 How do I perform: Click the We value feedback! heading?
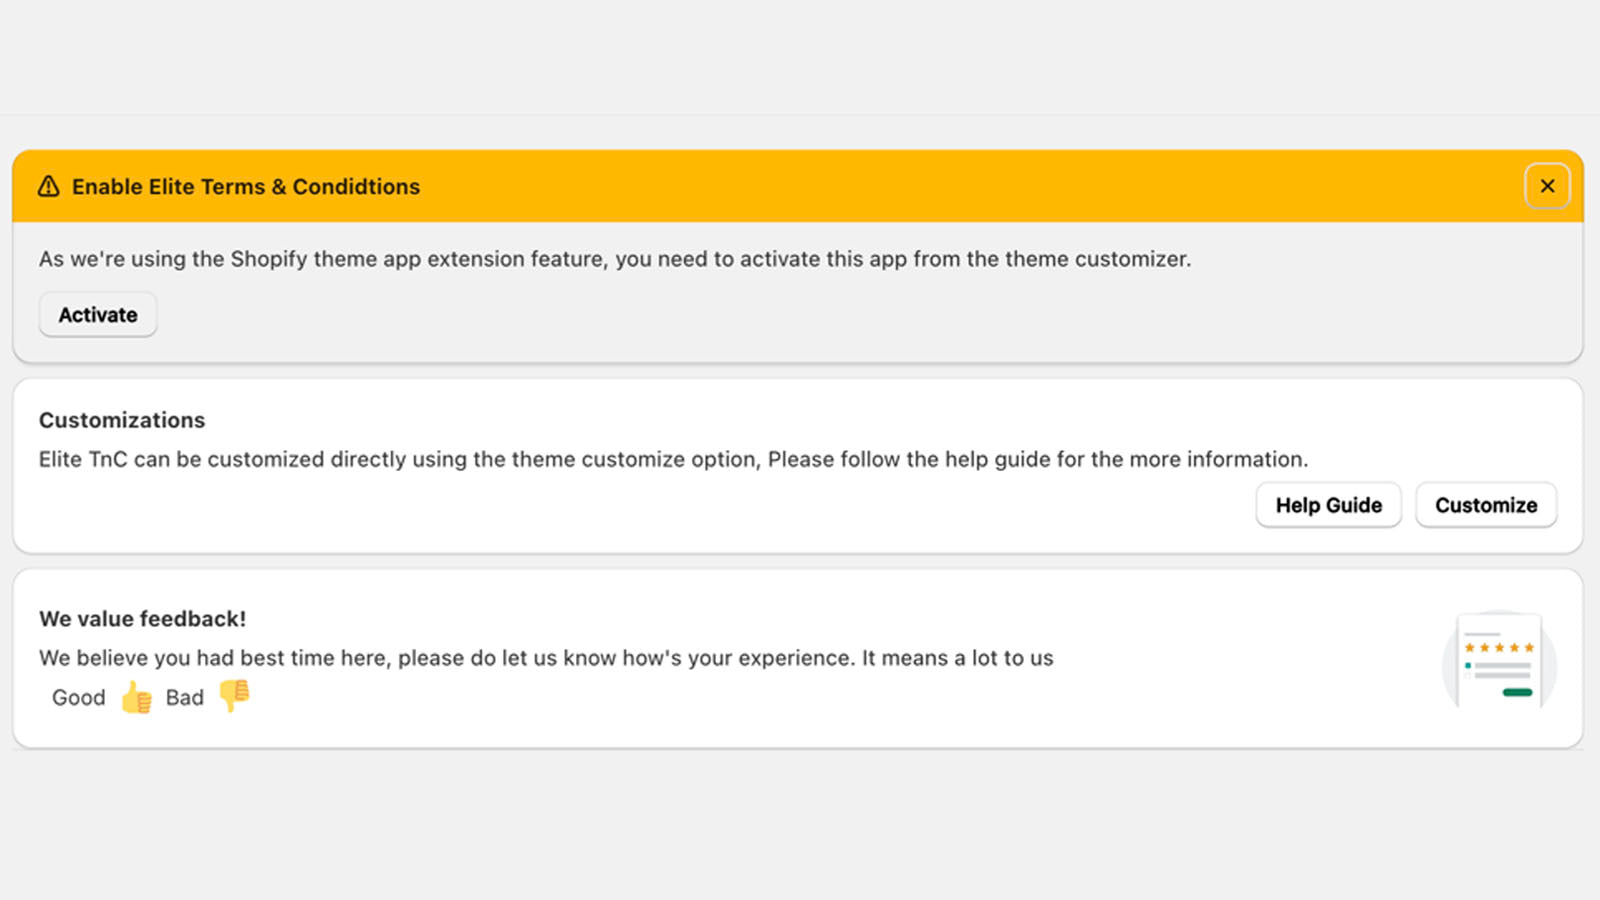pyautogui.click(x=142, y=619)
